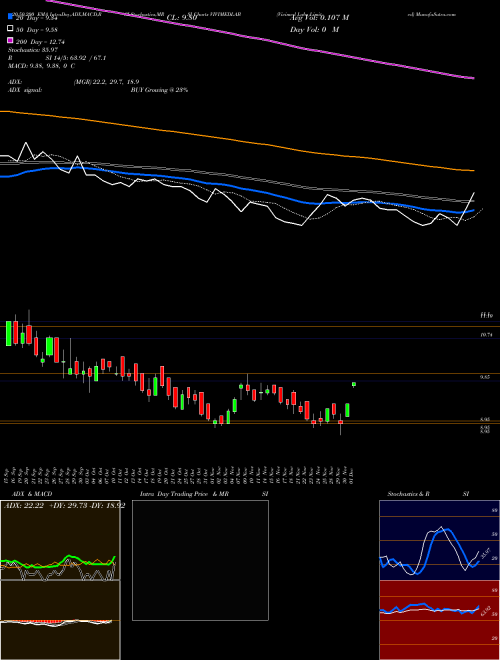The width and height of the screenshot is (500, 660).
Task: Click the 'Stochastics & R' panel title
Action: 410,494
